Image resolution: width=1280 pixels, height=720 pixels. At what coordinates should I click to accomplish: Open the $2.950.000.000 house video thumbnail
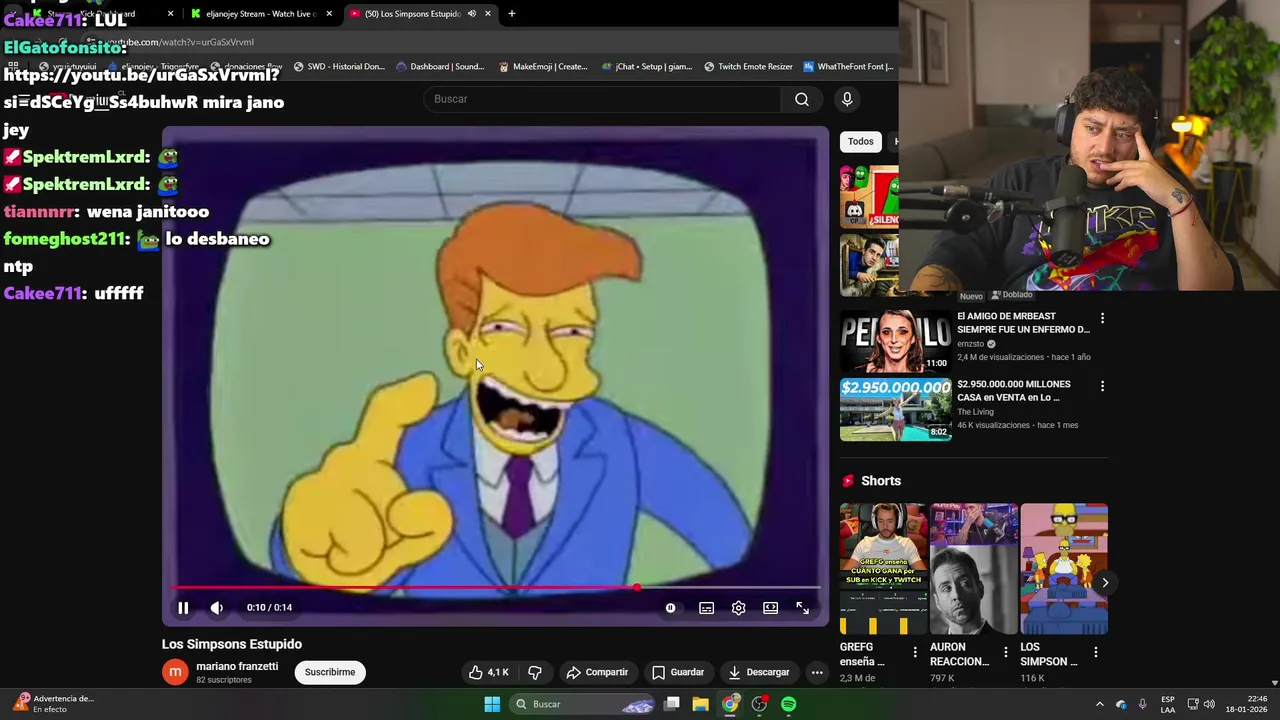click(895, 409)
